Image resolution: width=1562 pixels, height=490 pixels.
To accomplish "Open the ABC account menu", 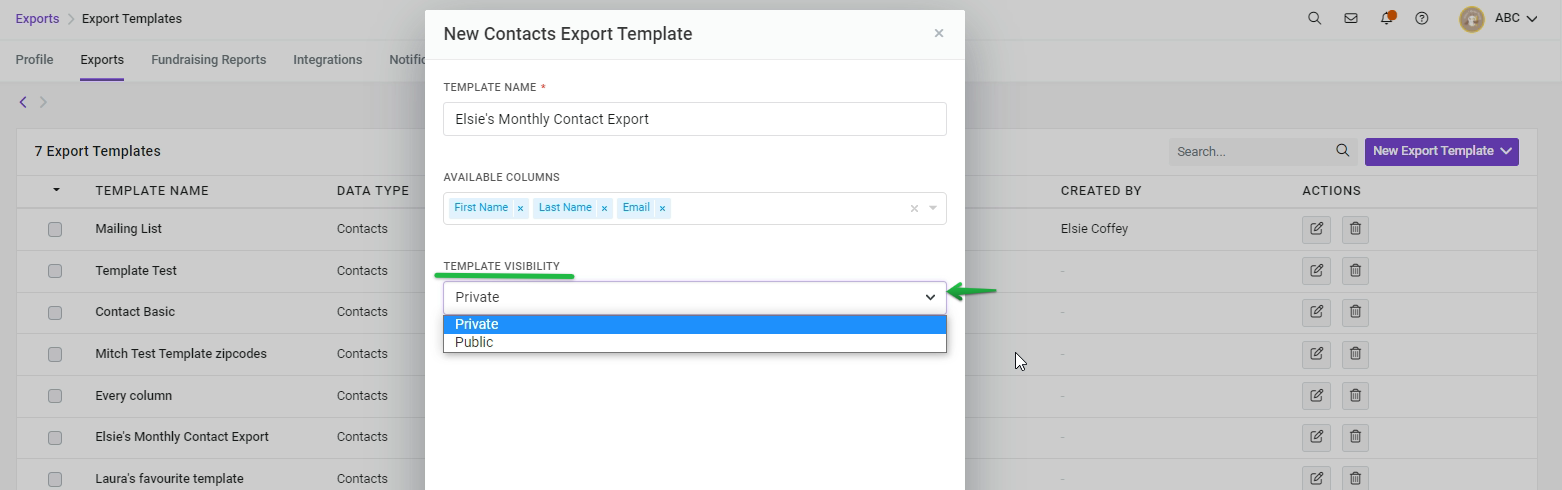I will 1498,18.
